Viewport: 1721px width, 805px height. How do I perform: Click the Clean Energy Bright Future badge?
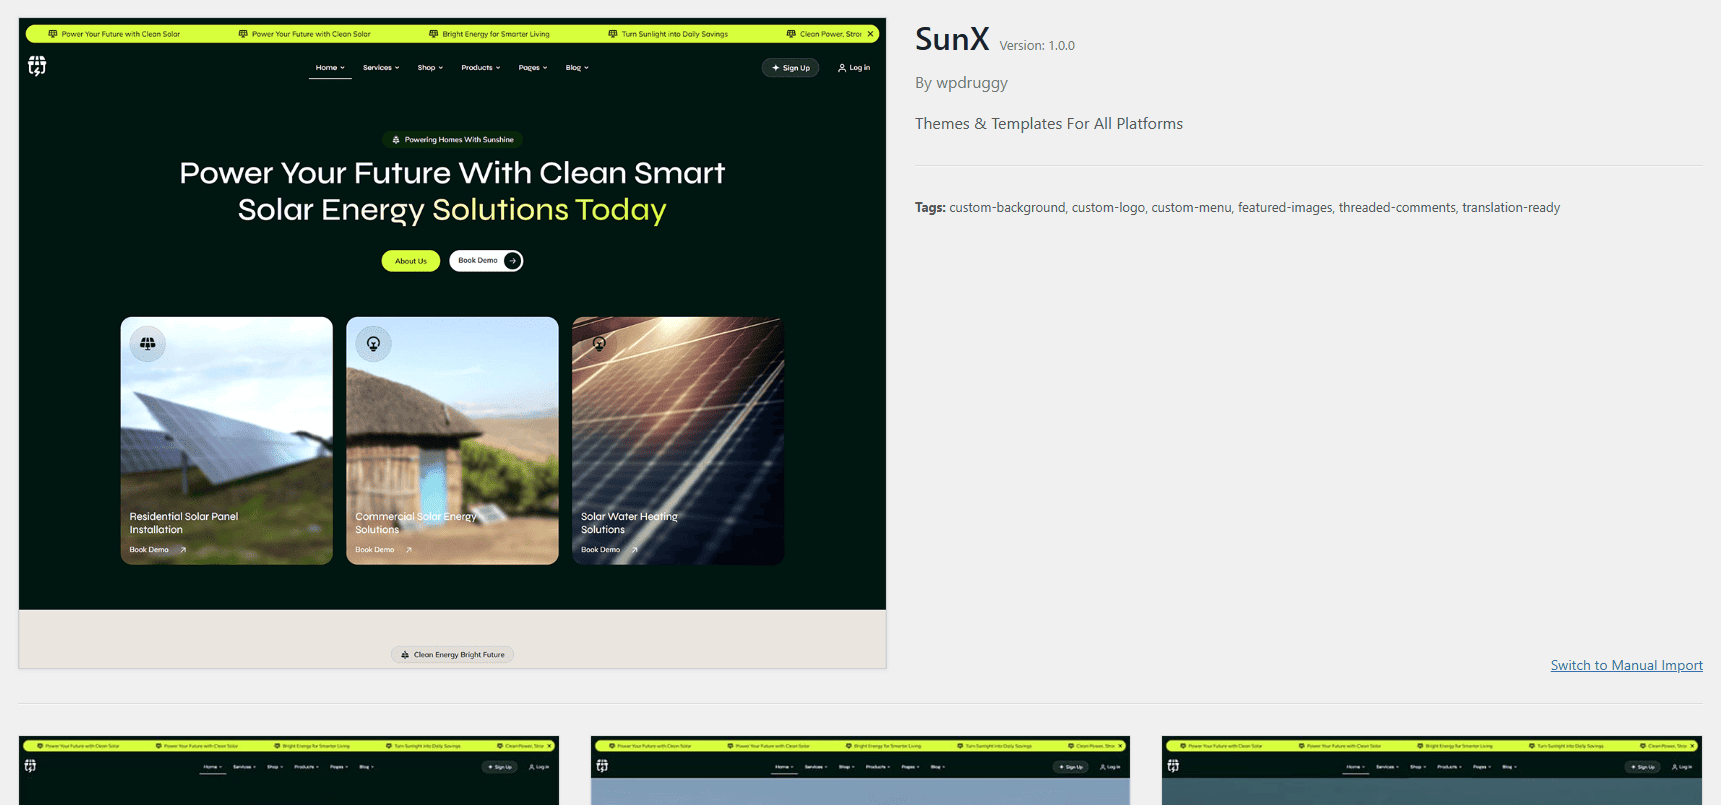coord(452,655)
